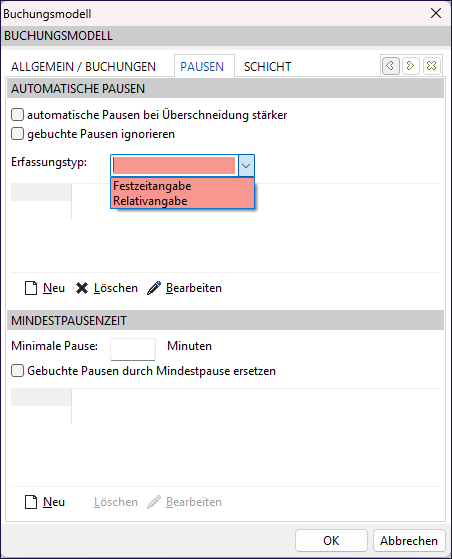The height and width of the screenshot is (559, 452).
Task: Click the red Erfassungstyp text field
Action: point(174,165)
